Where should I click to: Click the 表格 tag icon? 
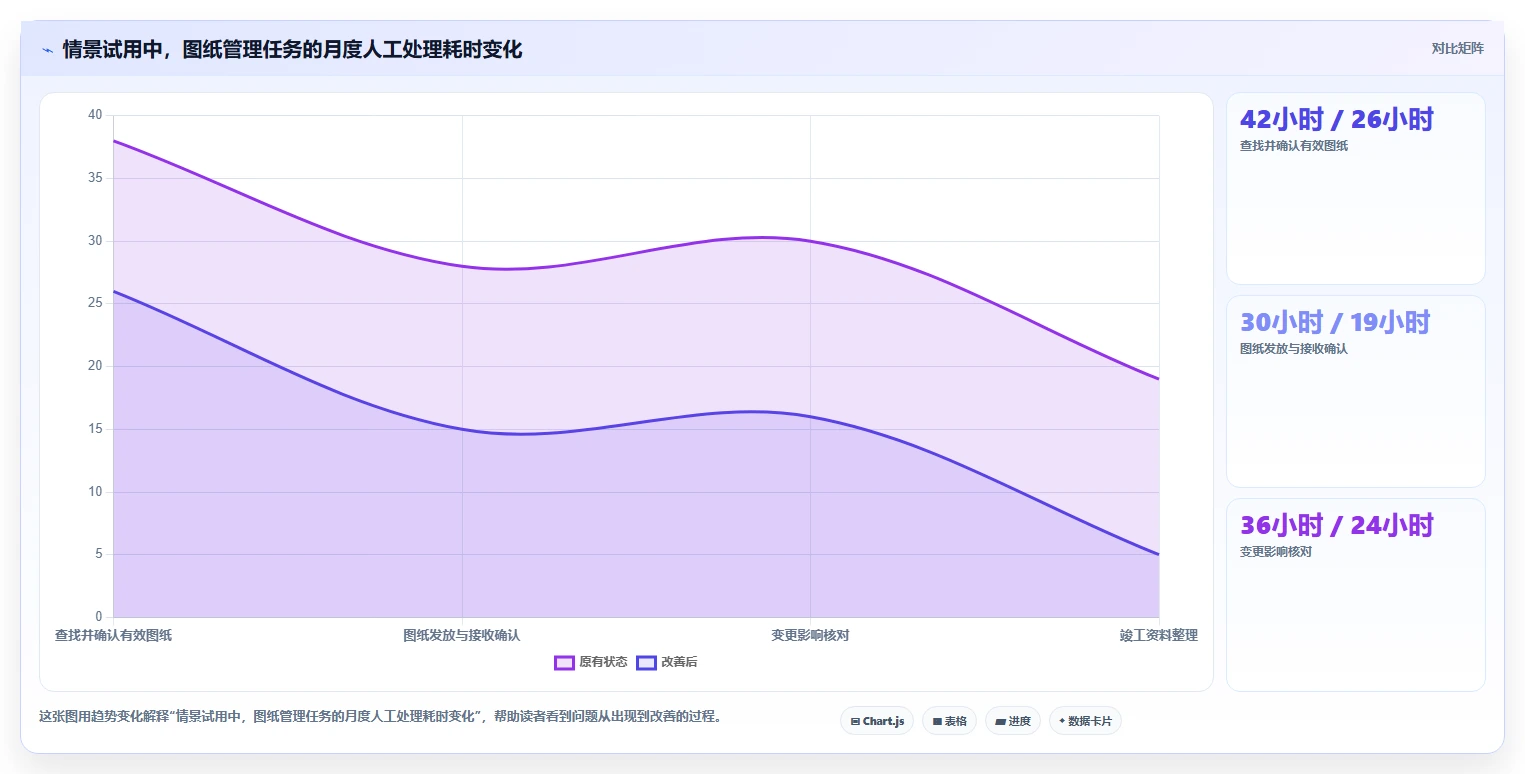pos(937,721)
